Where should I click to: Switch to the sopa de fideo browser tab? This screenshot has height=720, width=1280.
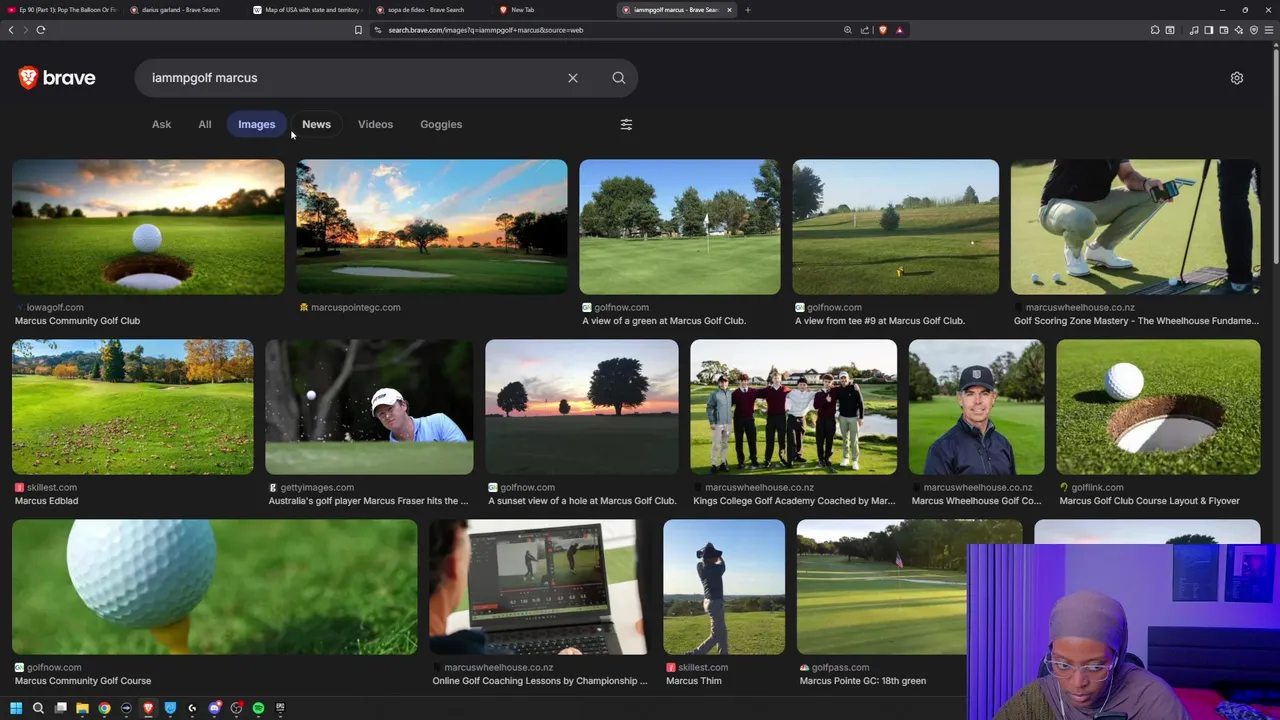pyautogui.click(x=430, y=10)
